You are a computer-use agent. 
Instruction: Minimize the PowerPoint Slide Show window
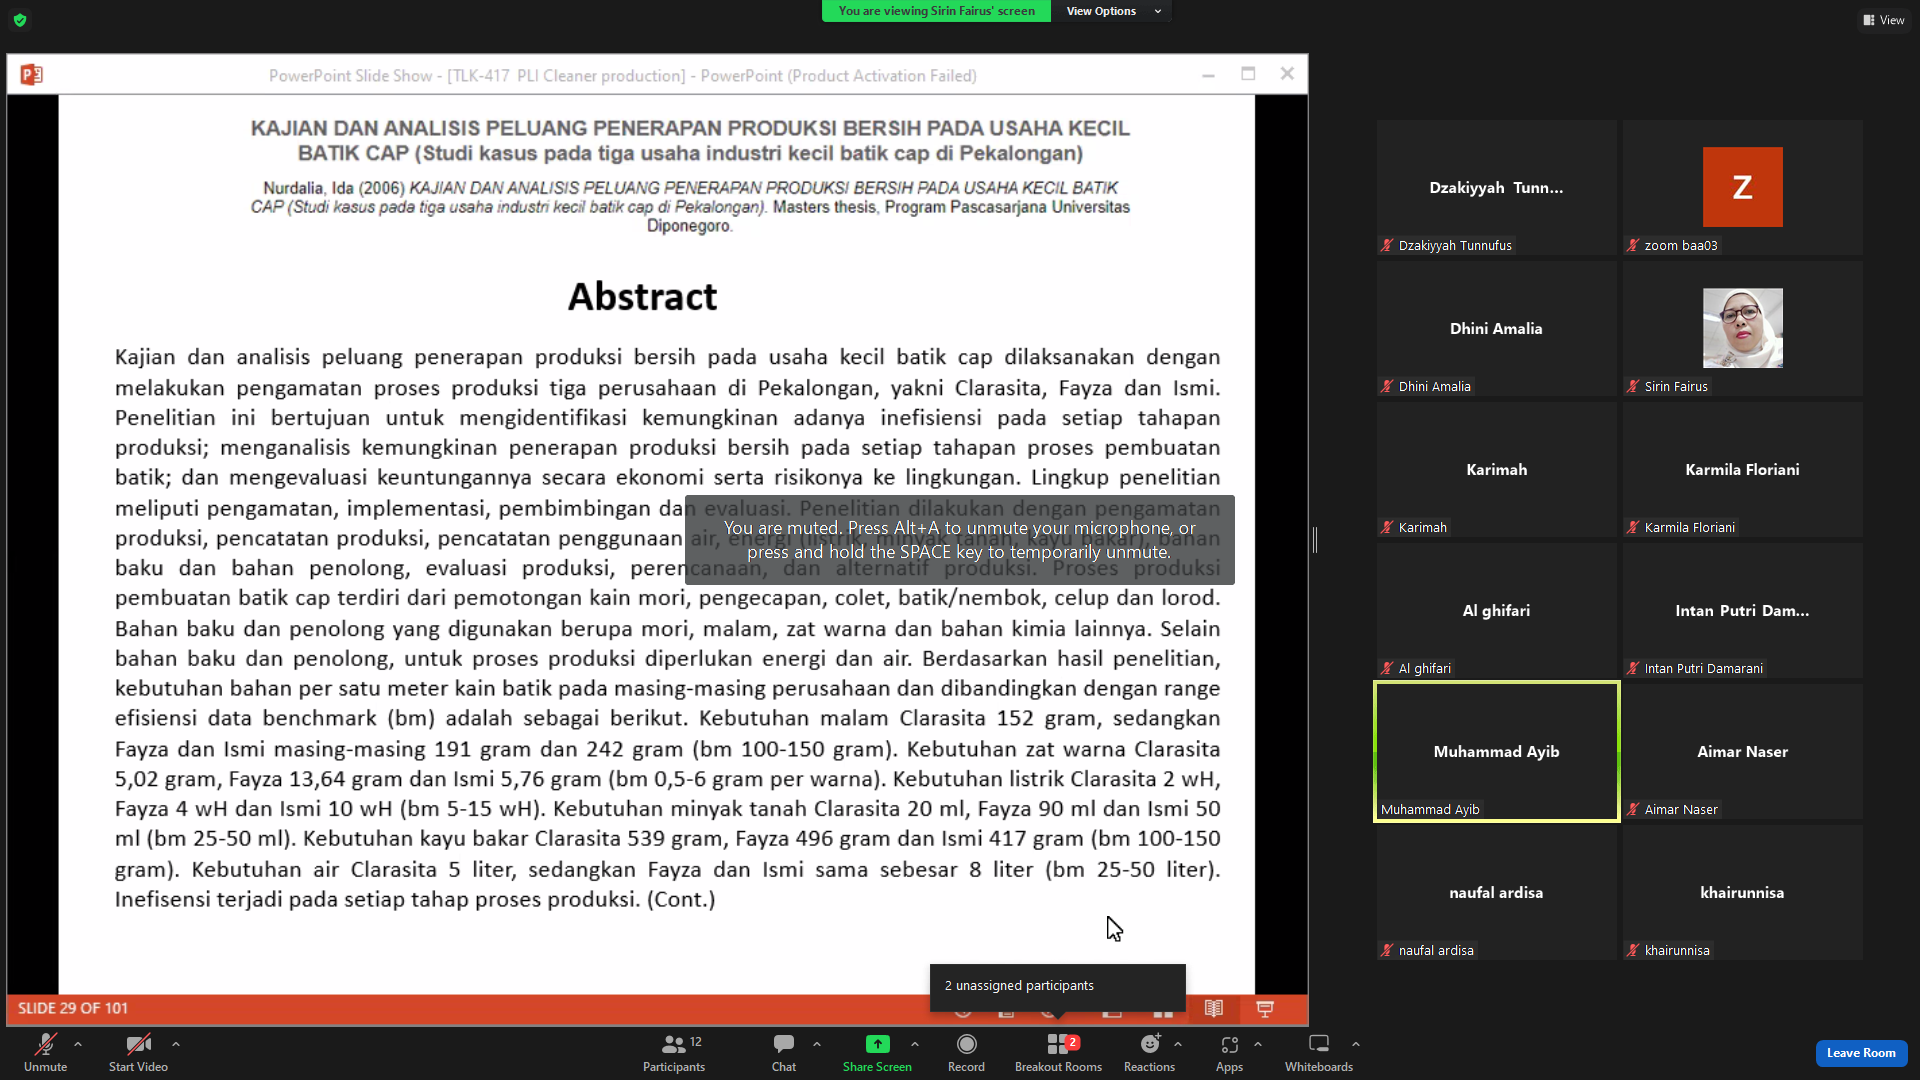[x=1208, y=75]
